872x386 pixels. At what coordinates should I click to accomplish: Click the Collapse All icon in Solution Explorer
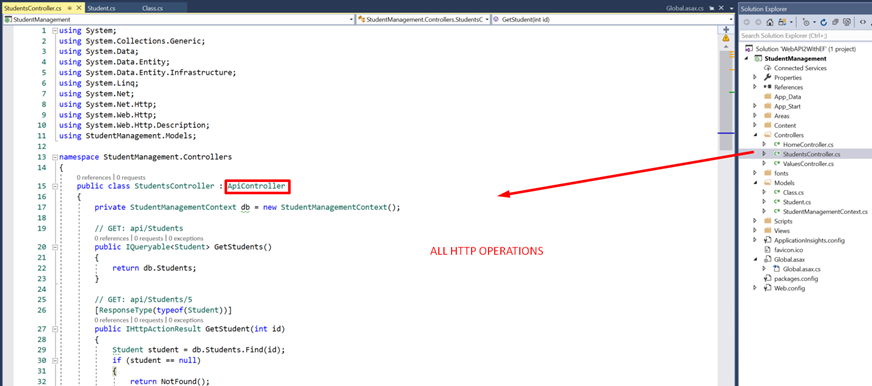coord(835,22)
